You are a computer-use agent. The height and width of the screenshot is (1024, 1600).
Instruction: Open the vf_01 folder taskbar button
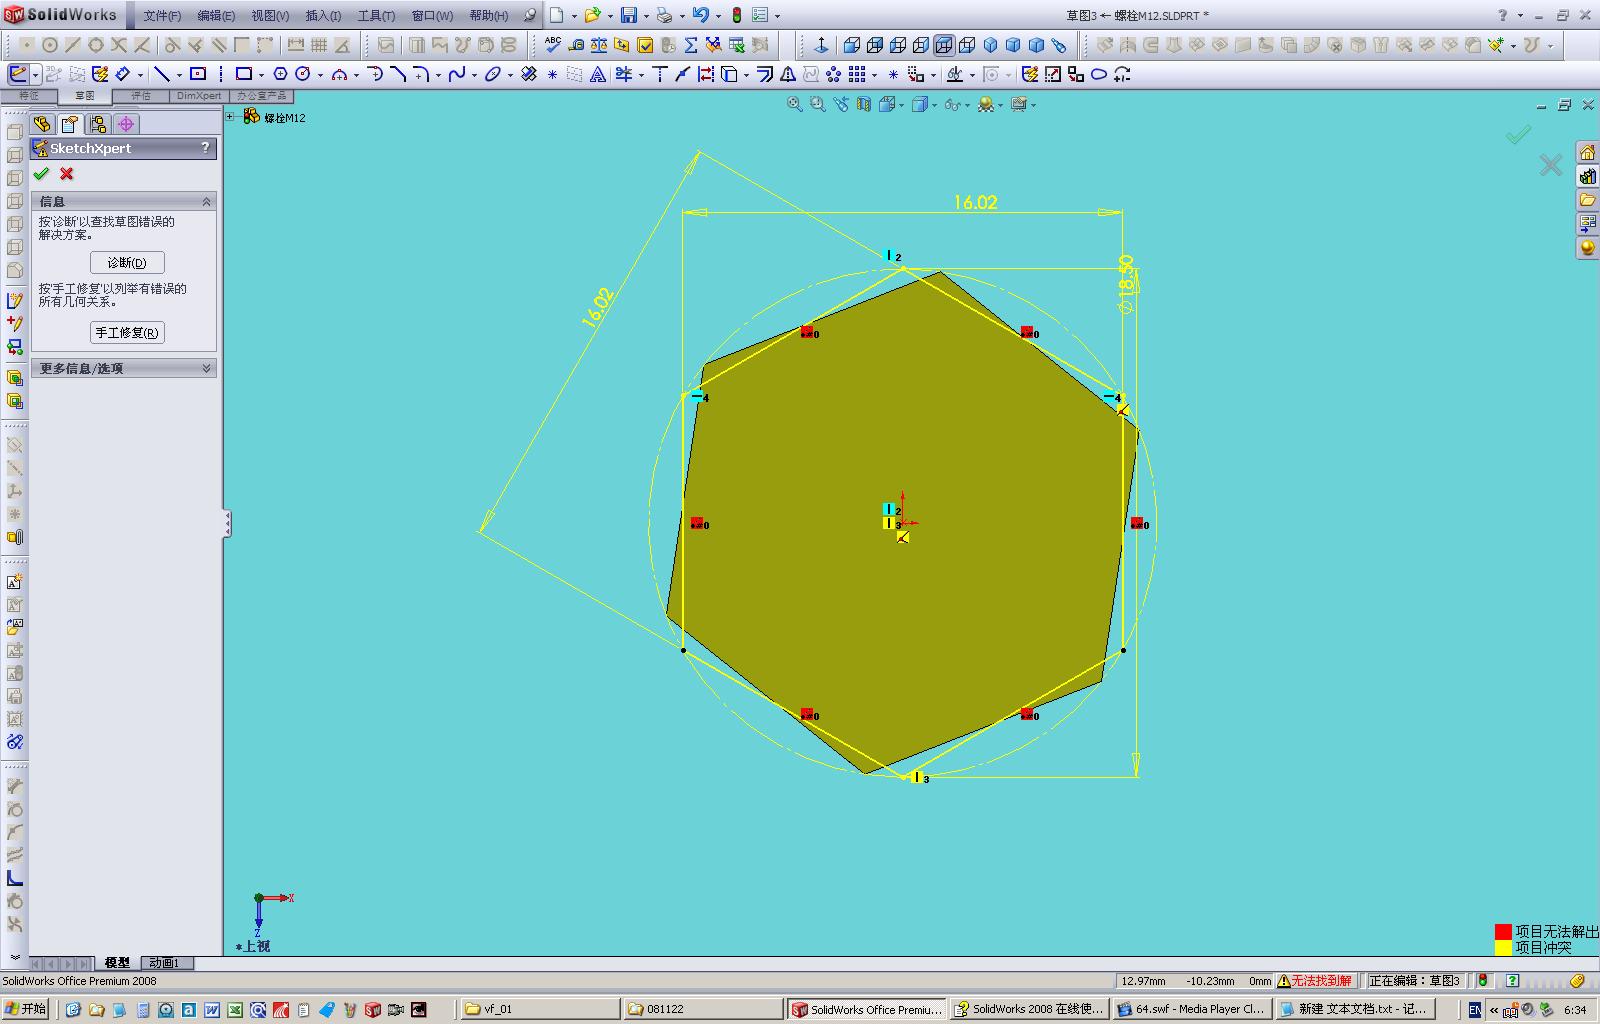coord(541,1009)
